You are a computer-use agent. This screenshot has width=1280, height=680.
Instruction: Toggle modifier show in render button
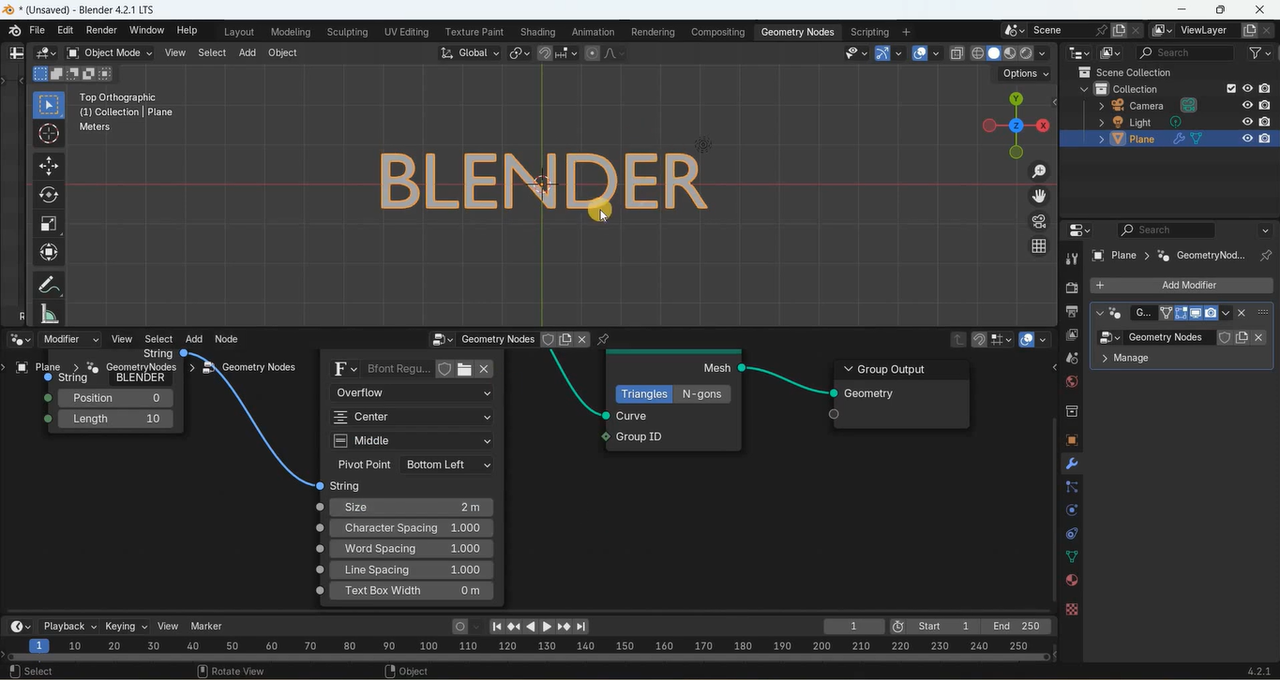click(x=1210, y=313)
